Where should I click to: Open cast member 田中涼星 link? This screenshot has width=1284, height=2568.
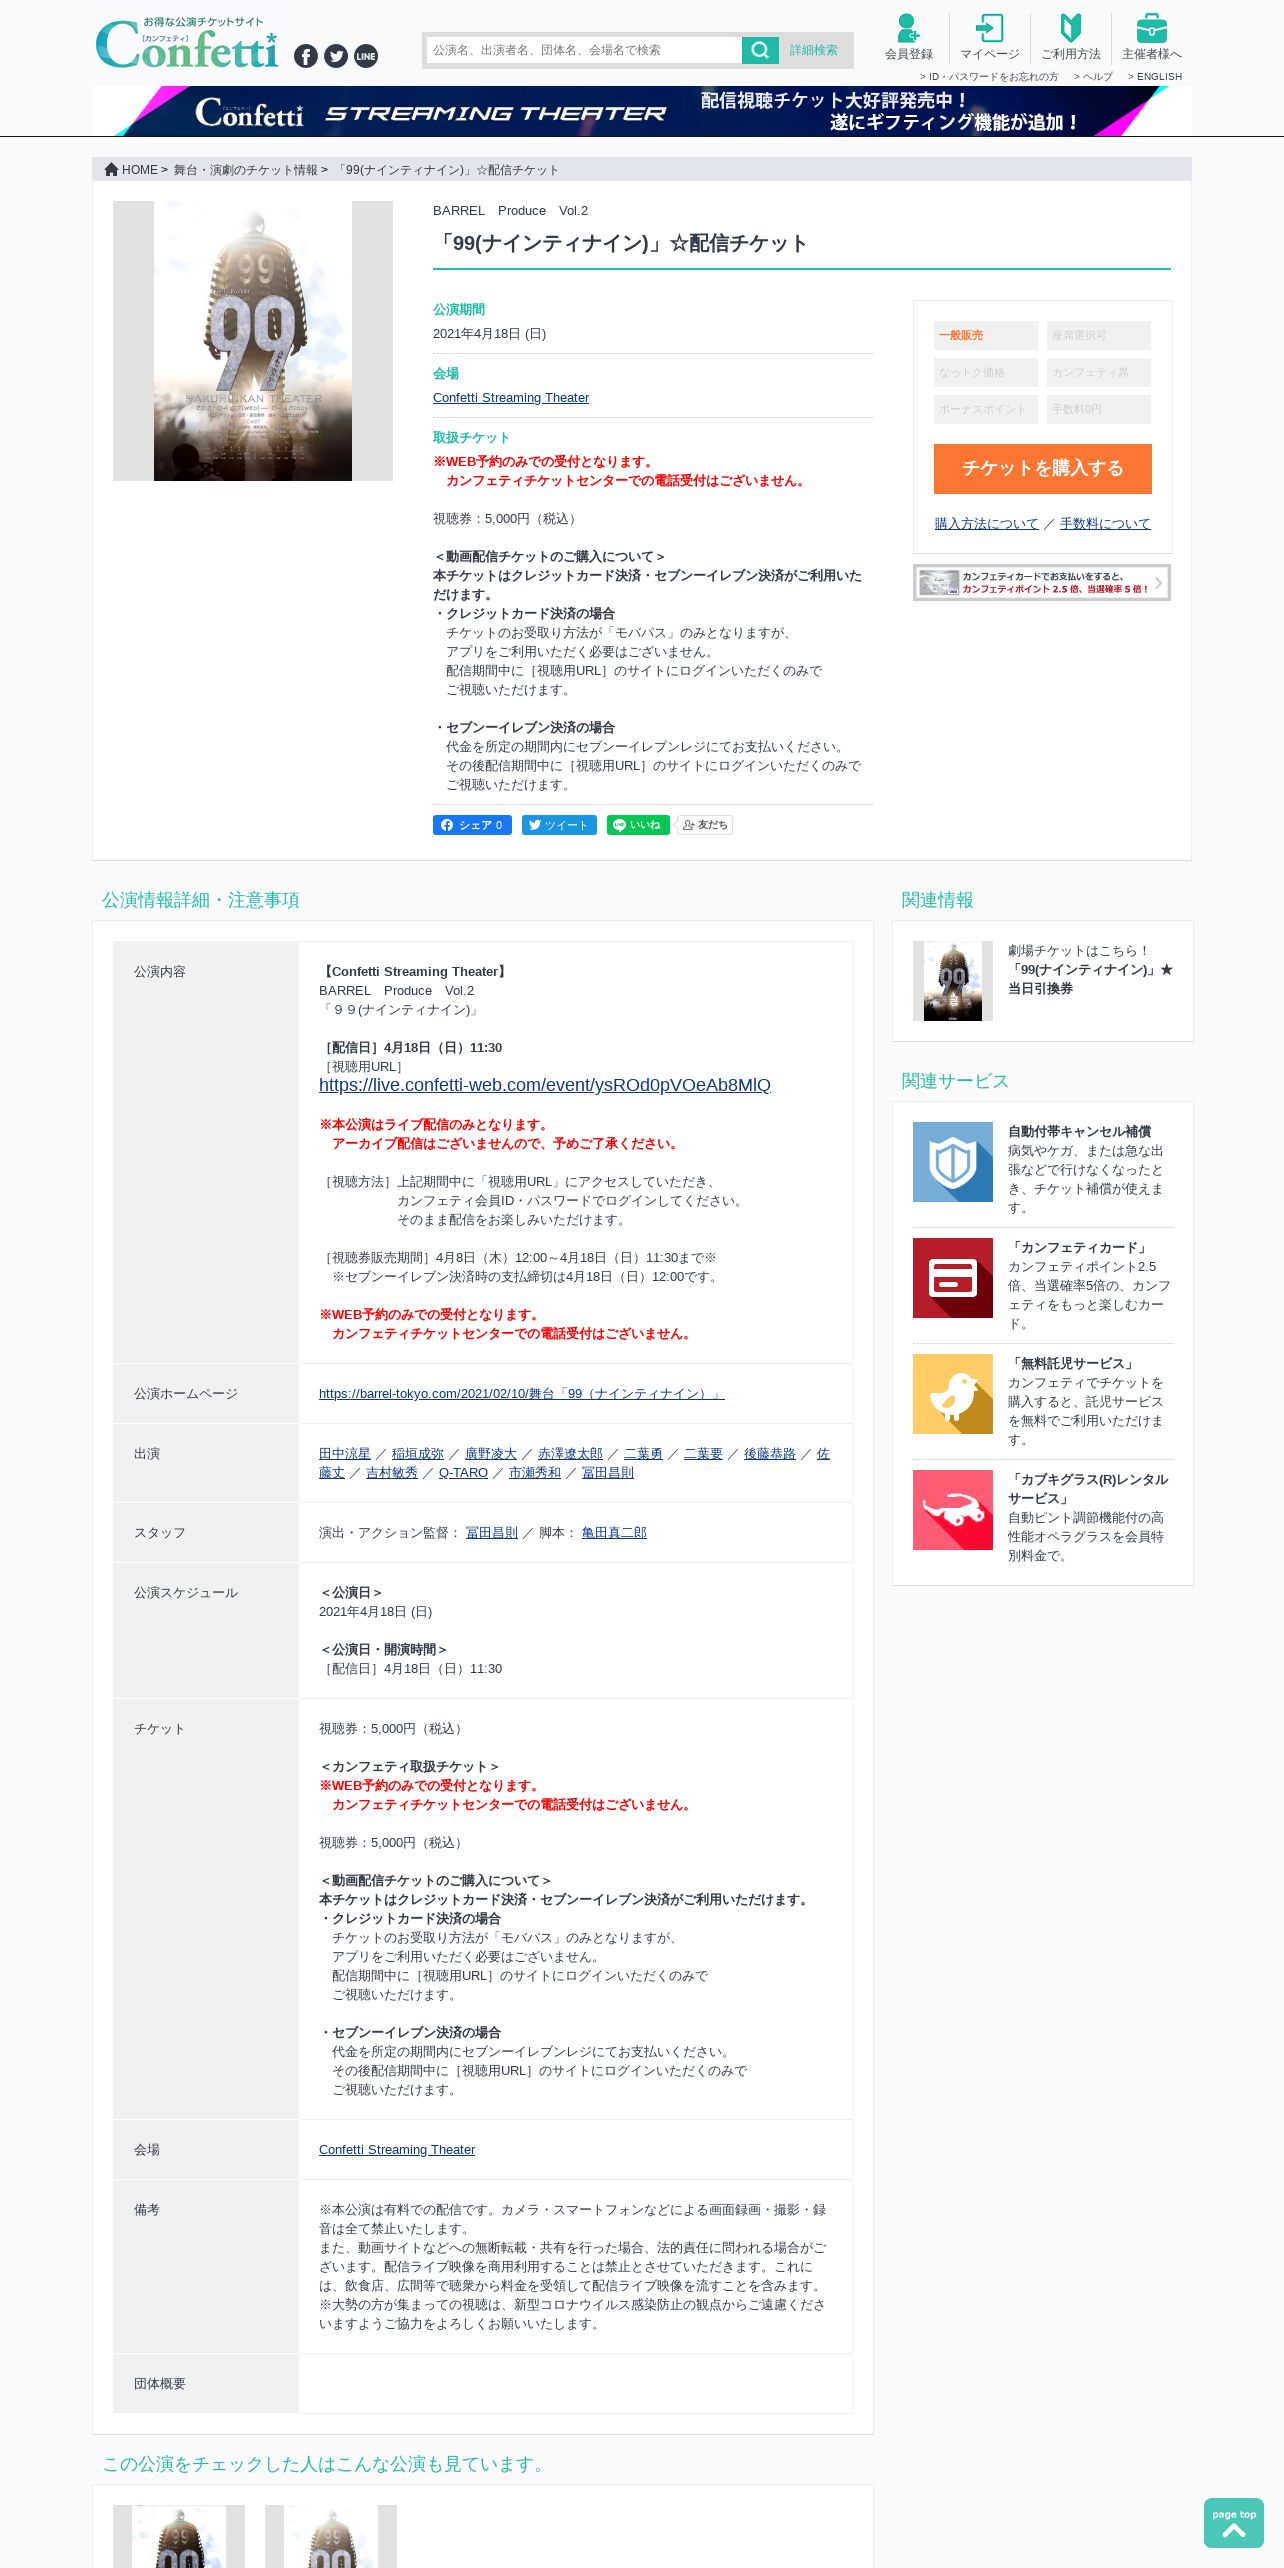[x=345, y=1454]
